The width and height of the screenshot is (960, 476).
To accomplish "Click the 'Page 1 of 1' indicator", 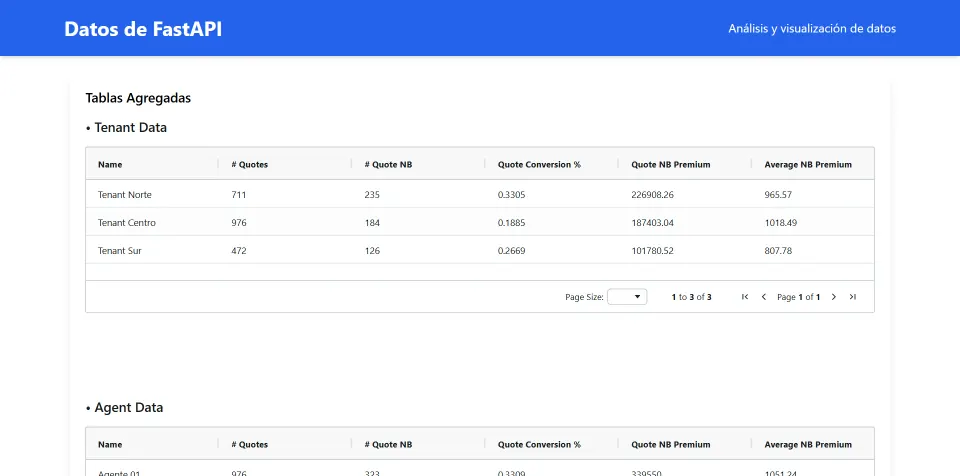I will tap(798, 297).
